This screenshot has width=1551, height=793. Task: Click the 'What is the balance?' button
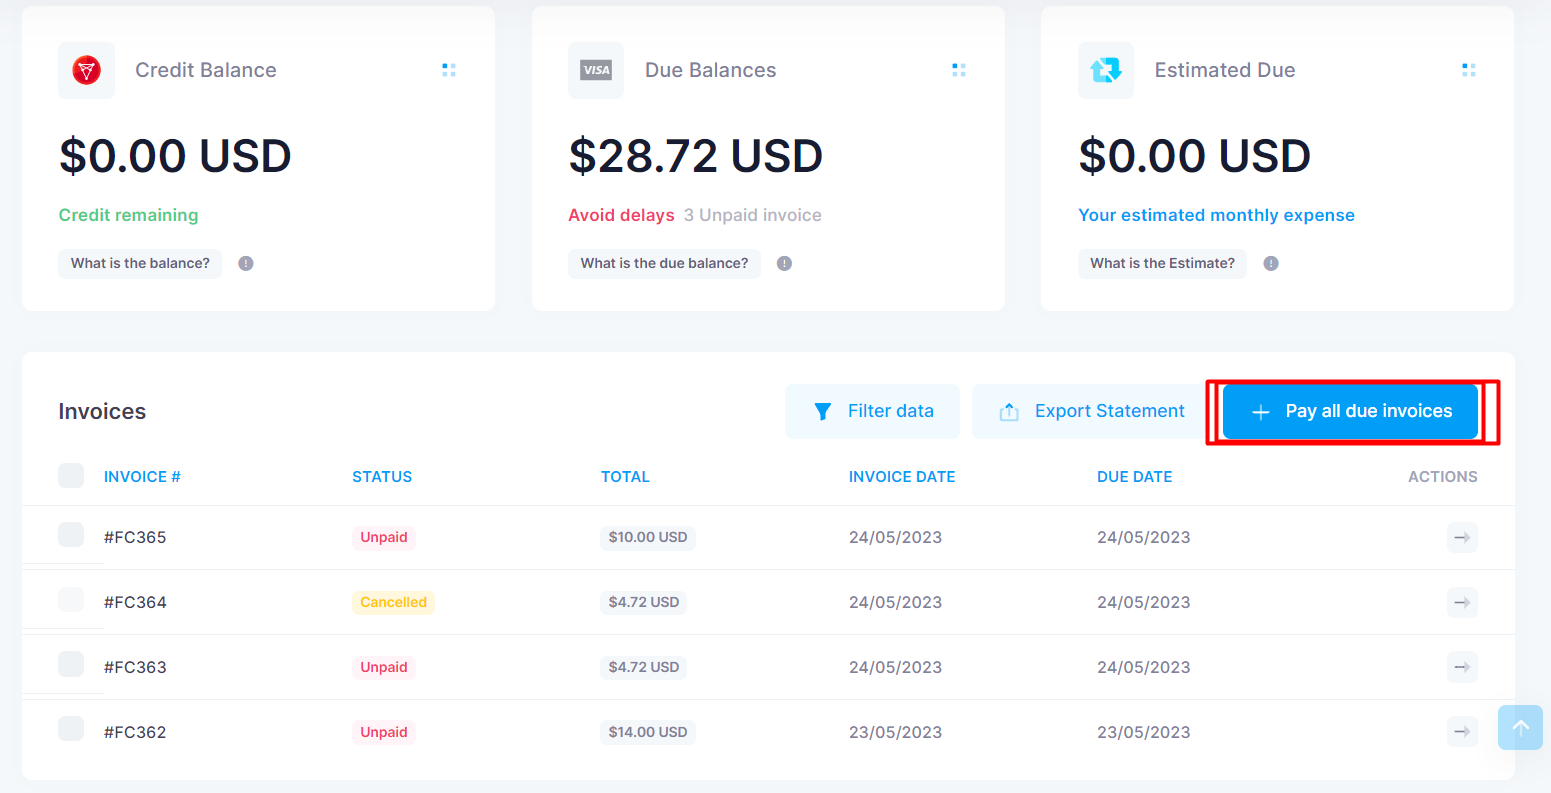(x=140, y=264)
